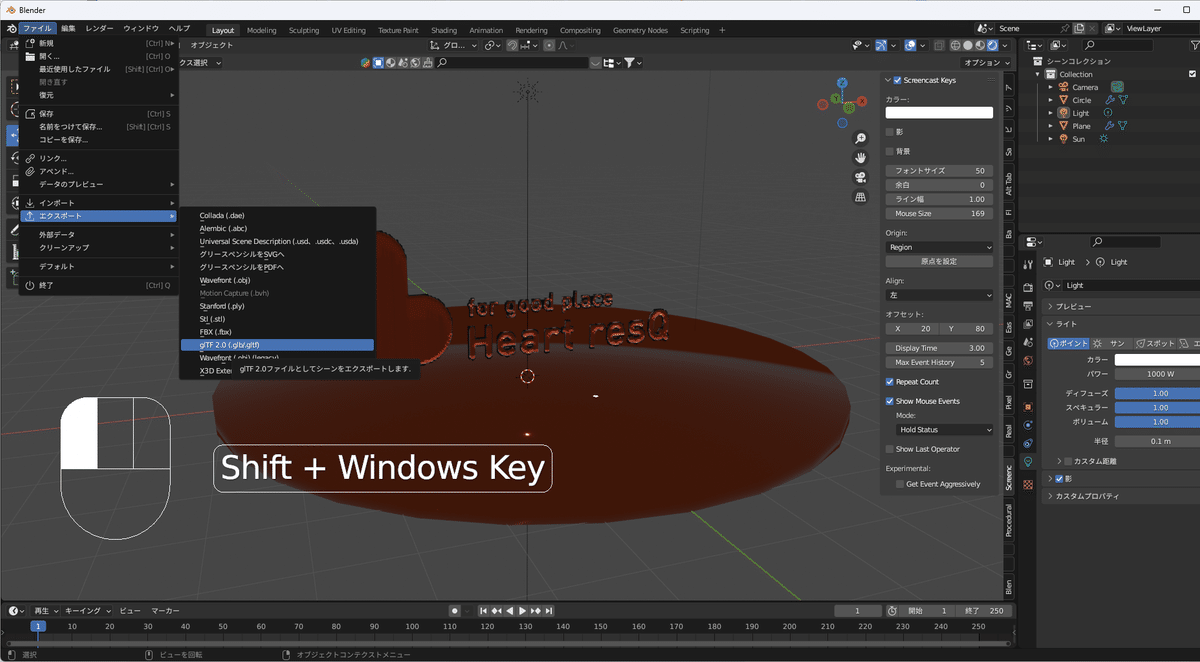Click the フォントサイズ value field
Viewport: 1200px width, 662px height.
(x=939, y=171)
